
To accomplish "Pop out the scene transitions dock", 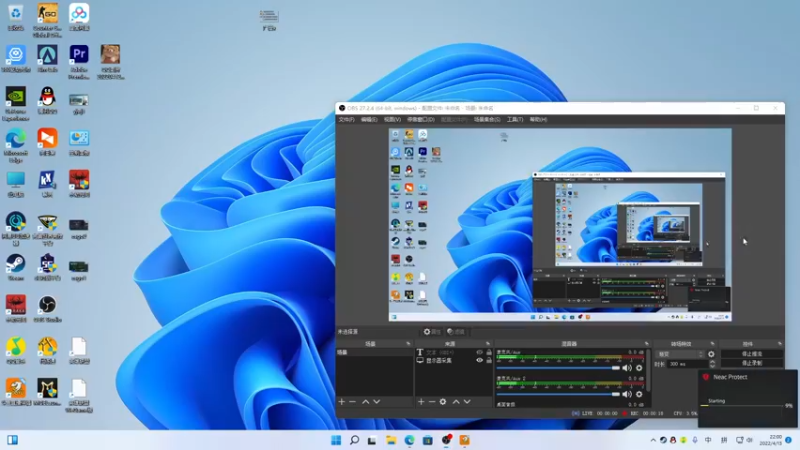I will [712, 344].
